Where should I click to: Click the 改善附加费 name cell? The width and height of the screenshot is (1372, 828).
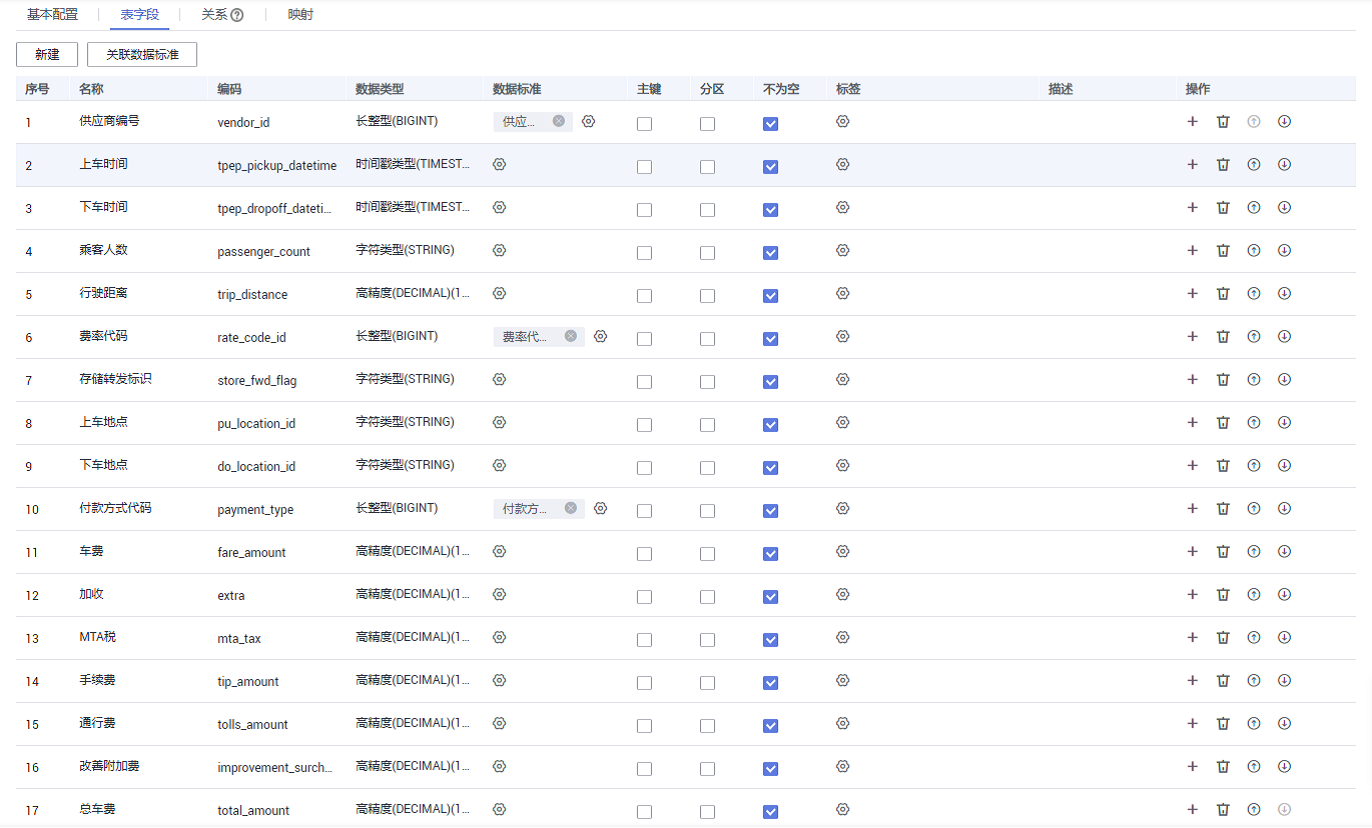tap(110, 766)
